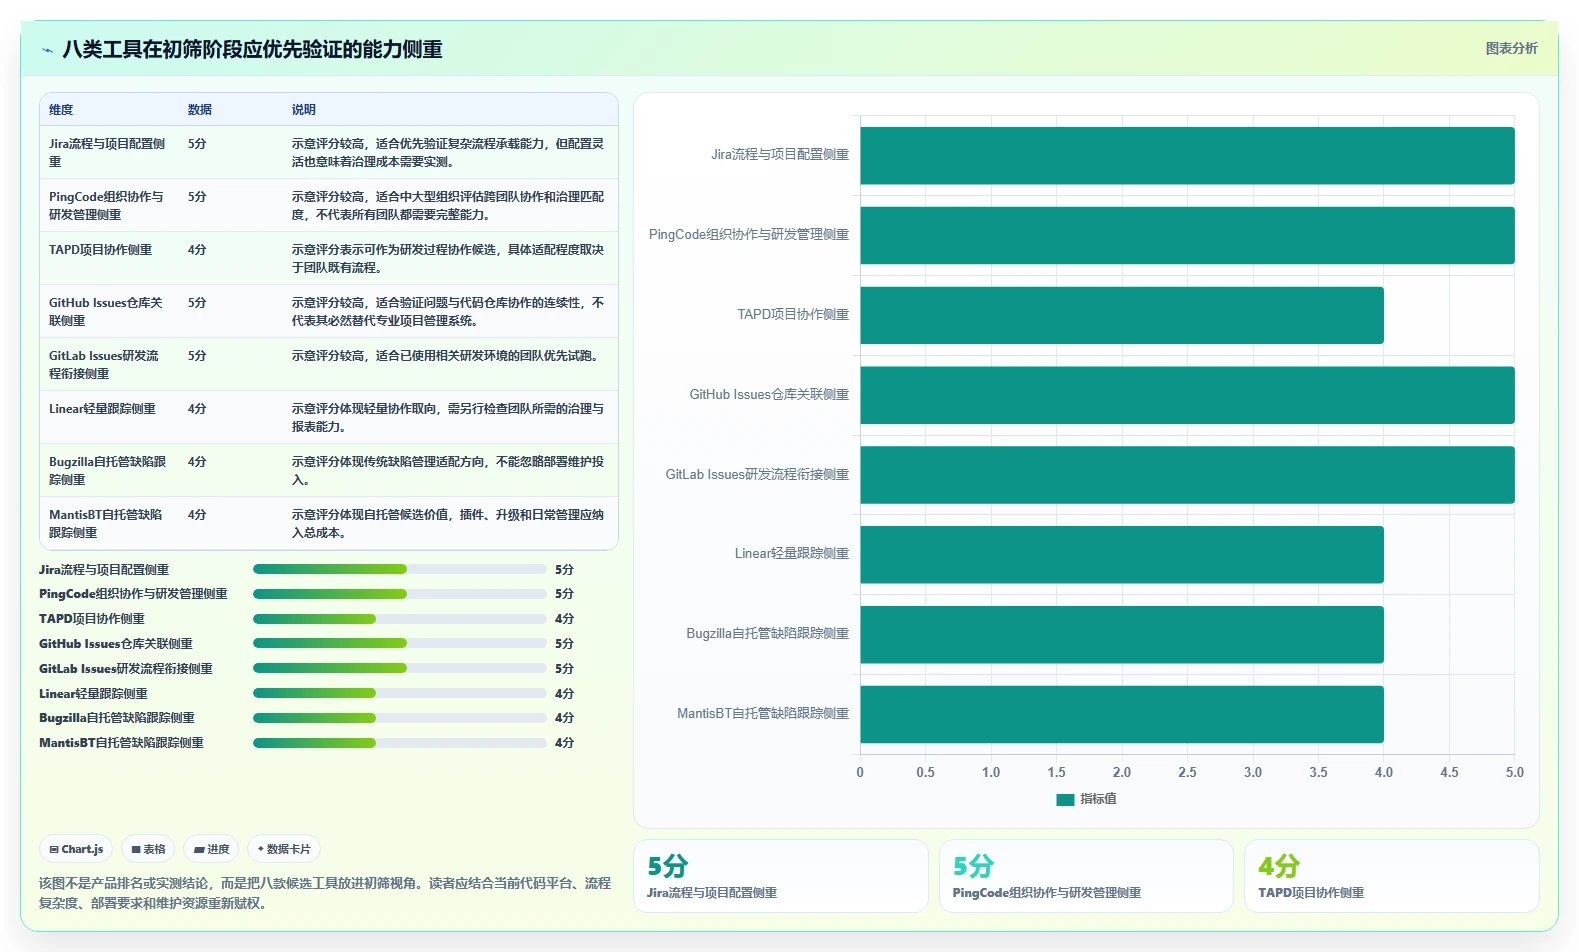Click the description starting 示意评分较高，适合中大型组织
1579x952 pixels.
pos(448,206)
